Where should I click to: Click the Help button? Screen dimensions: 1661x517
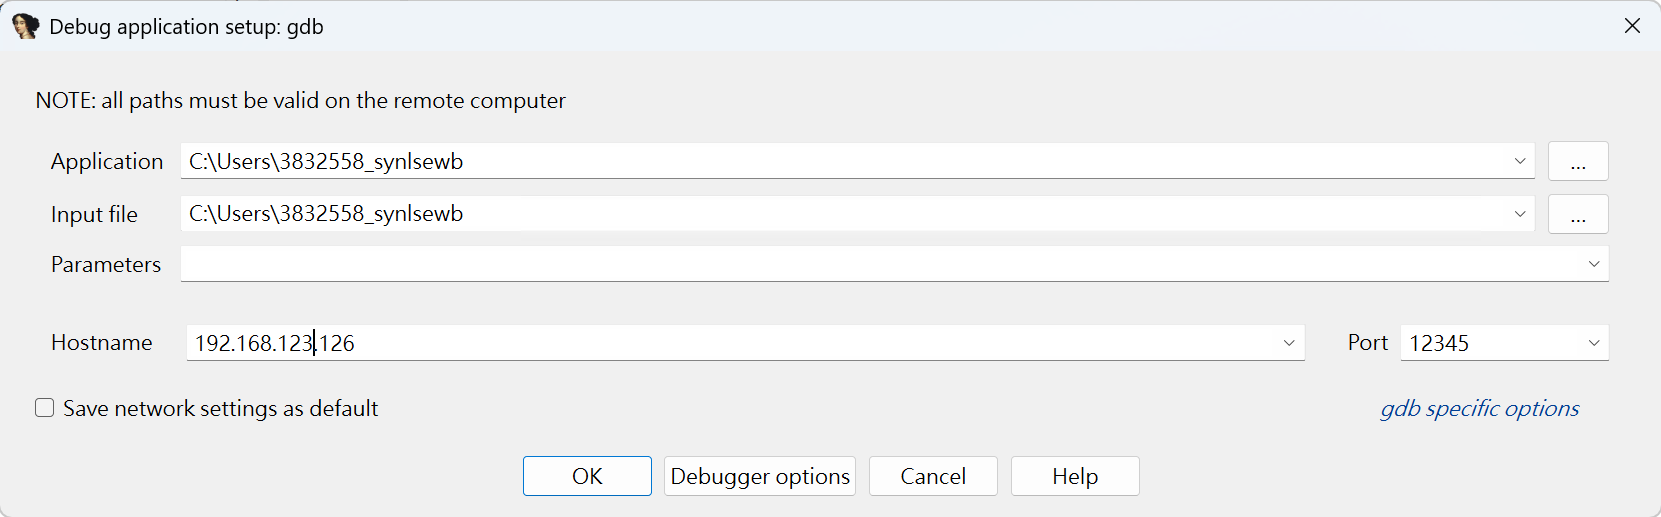pos(1075,476)
